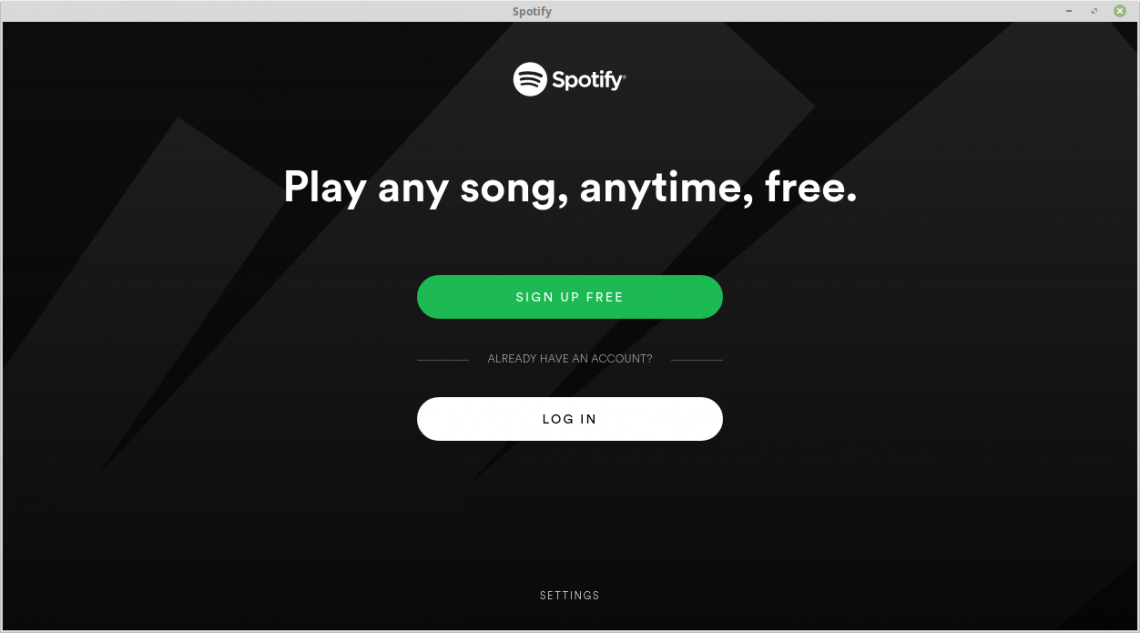Image resolution: width=1140 pixels, height=633 pixels.
Task: Open SETTINGS at the bottom
Action: (x=569, y=595)
